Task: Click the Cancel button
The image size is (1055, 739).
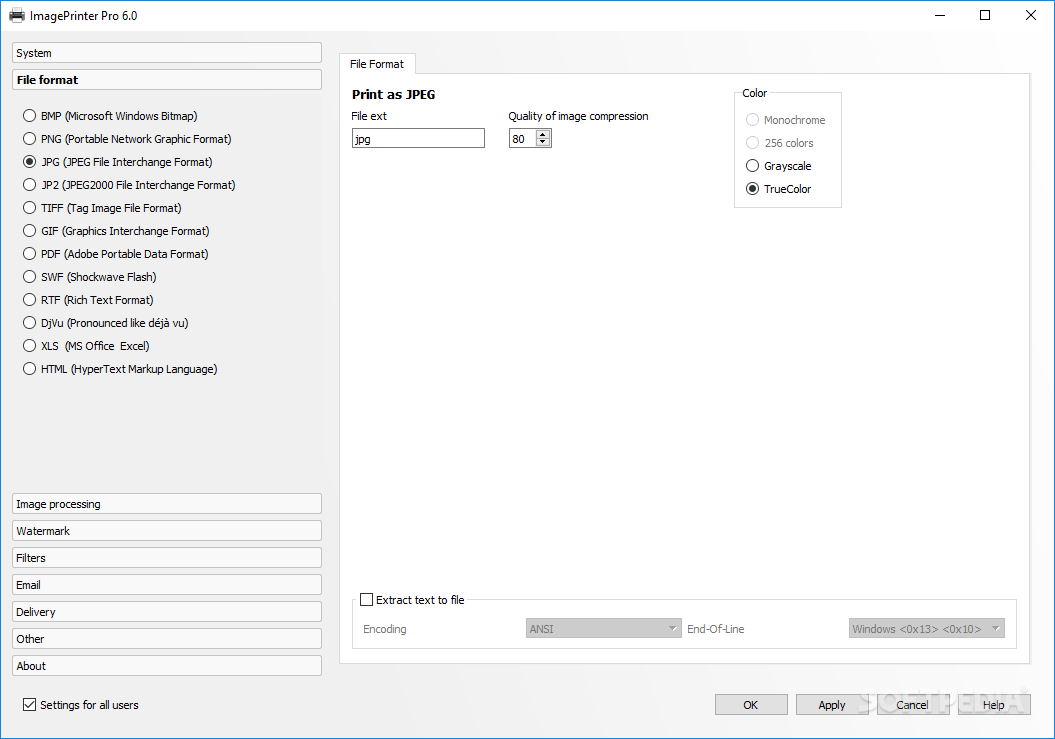Action: click(912, 704)
